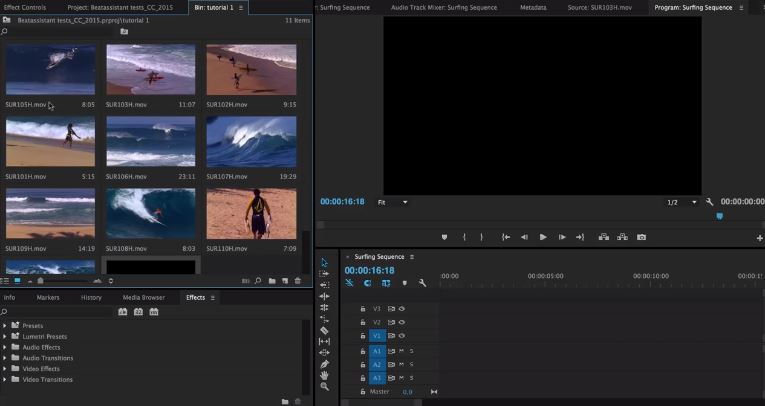This screenshot has height=406, width=765.
Task: Filter YUV effects icon
Action: pos(154,312)
